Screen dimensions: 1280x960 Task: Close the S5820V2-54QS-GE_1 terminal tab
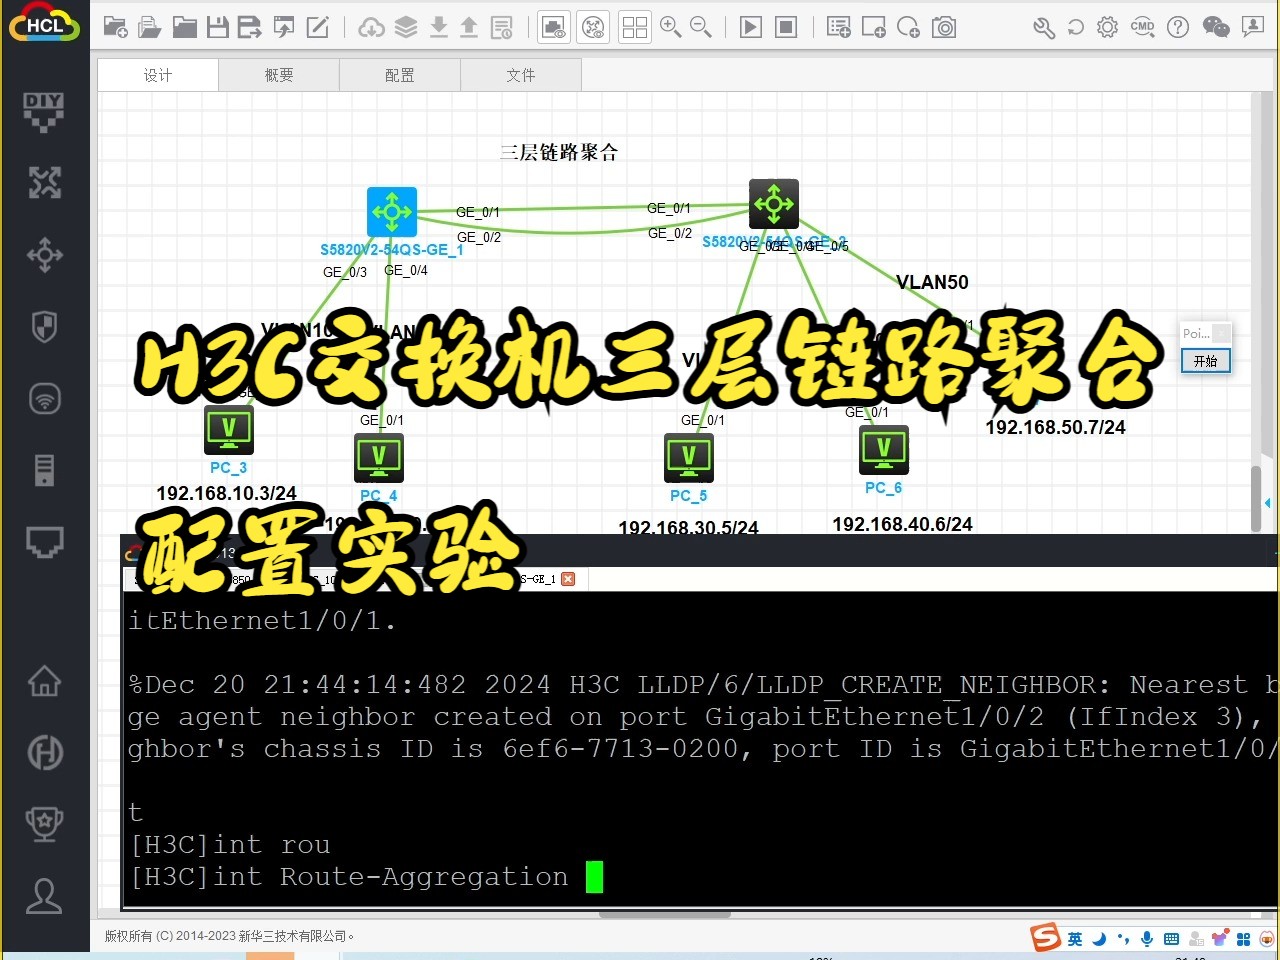click(x=568, y=578)
